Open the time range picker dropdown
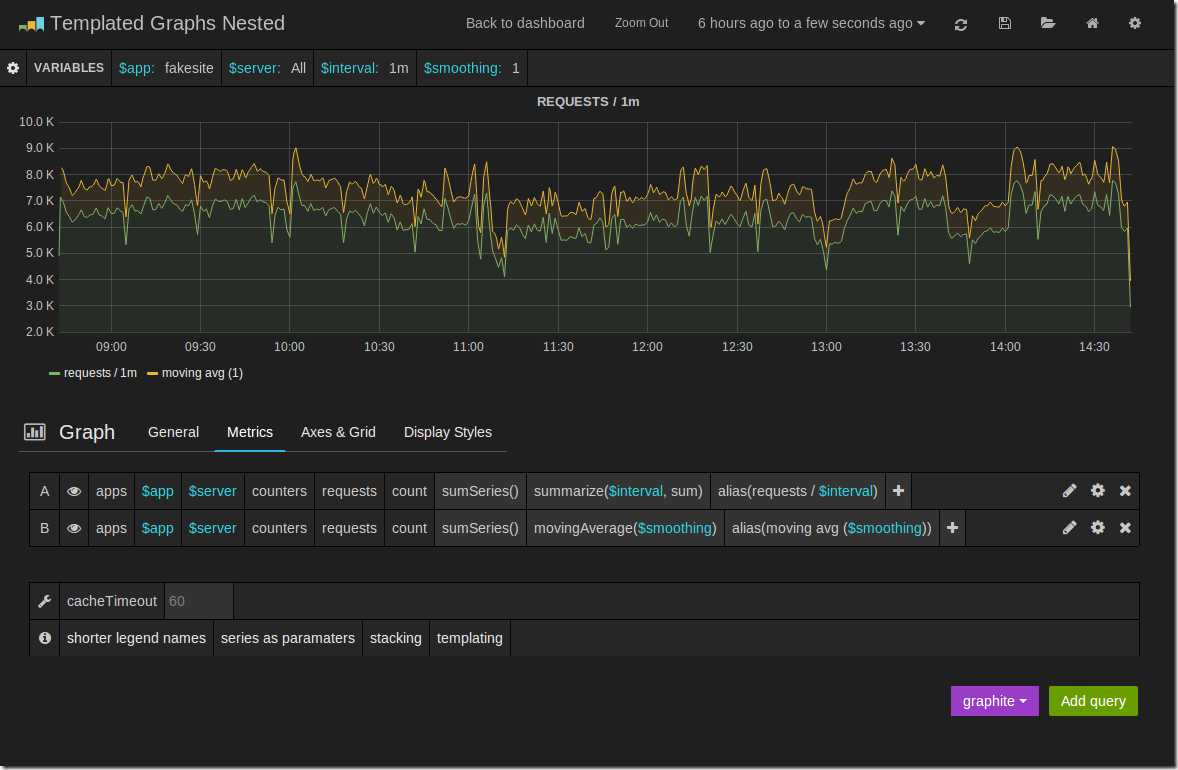Image resolution: width=1178 pixels, height=770 pixels. click(x=811, y=23)
